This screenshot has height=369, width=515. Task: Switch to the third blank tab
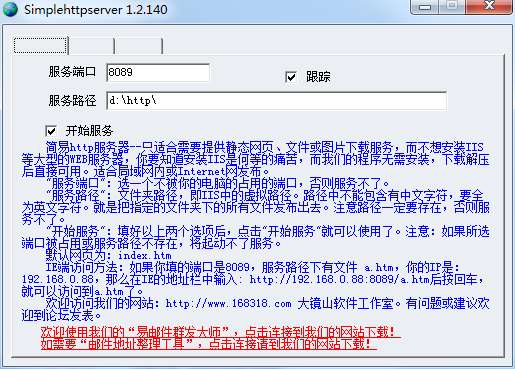click(139, 46)
